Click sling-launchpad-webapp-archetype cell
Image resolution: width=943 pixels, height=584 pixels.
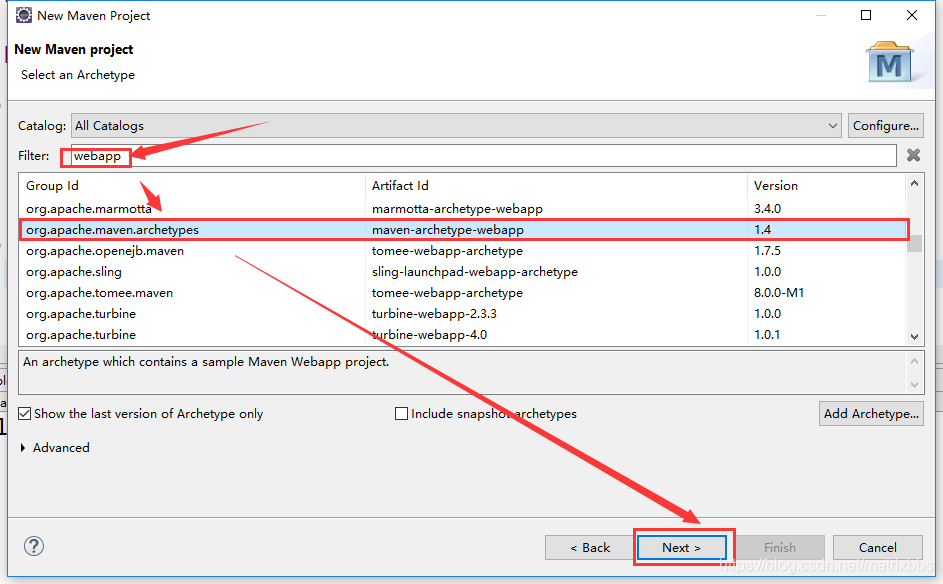point(475,272)
